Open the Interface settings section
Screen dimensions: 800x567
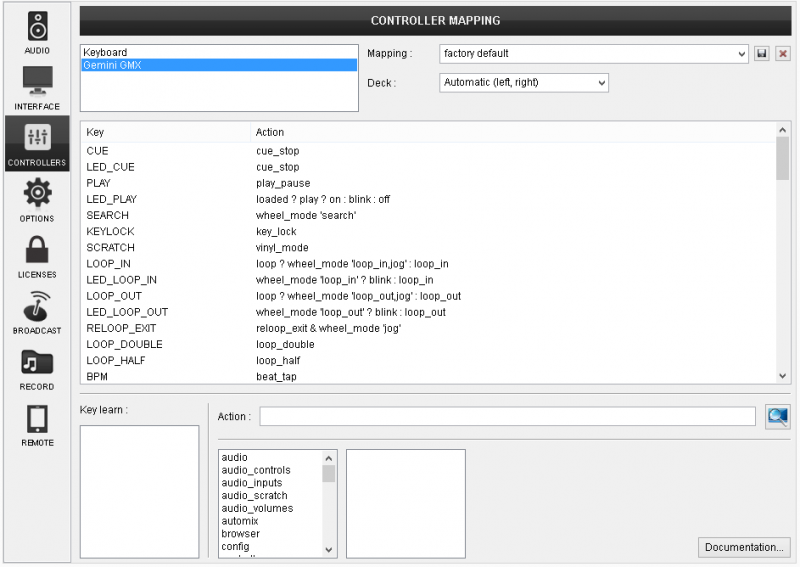click(37, 88)
